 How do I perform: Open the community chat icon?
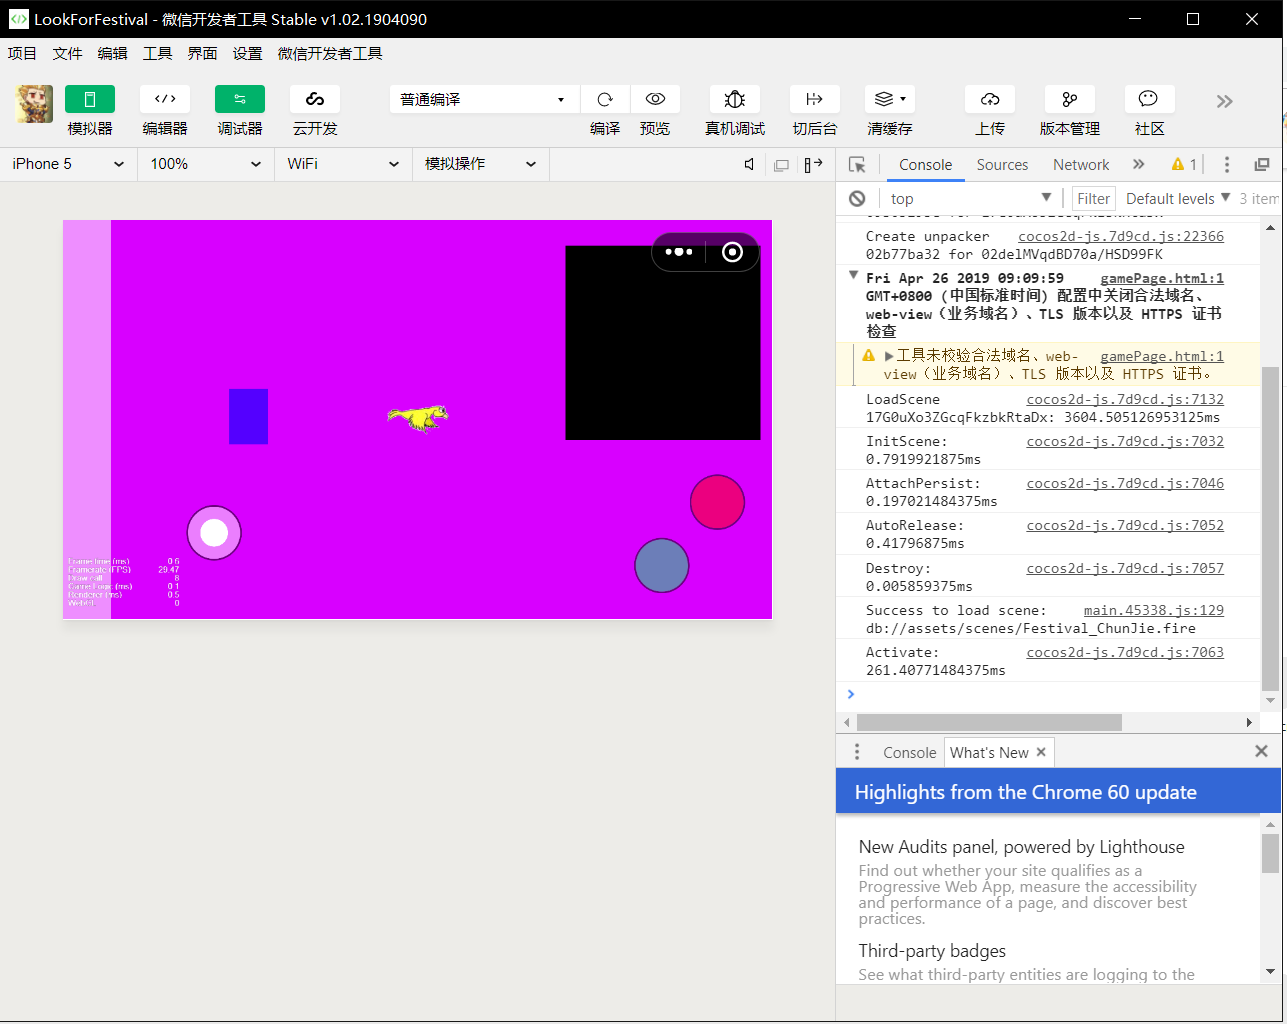pyautogui.click(x=1149, y=99)
